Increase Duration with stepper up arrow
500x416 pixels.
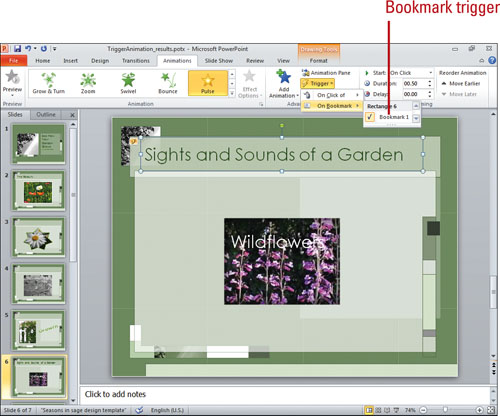(x=430, y=81)
